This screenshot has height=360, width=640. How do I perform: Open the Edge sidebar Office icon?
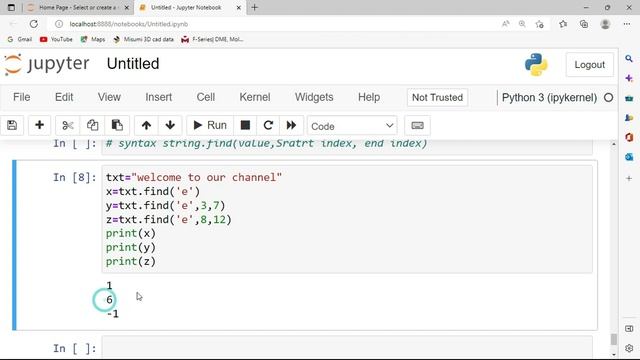click(629, 137)
